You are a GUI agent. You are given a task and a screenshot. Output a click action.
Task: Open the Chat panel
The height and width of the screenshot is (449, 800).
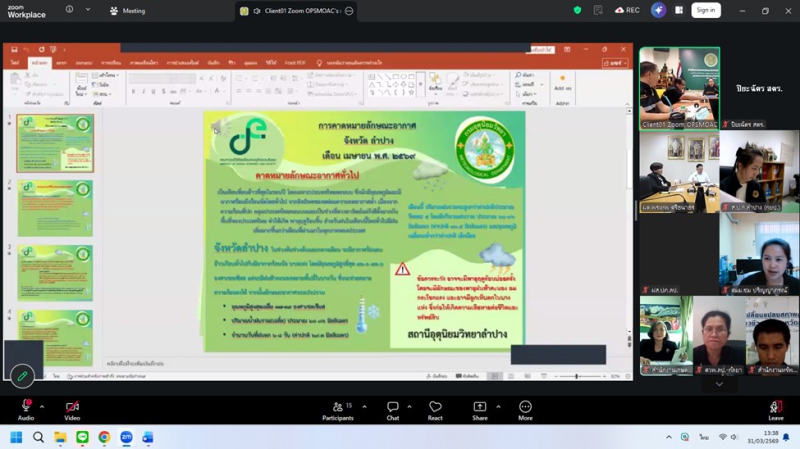pyautogui.click(x=393, y=407)
